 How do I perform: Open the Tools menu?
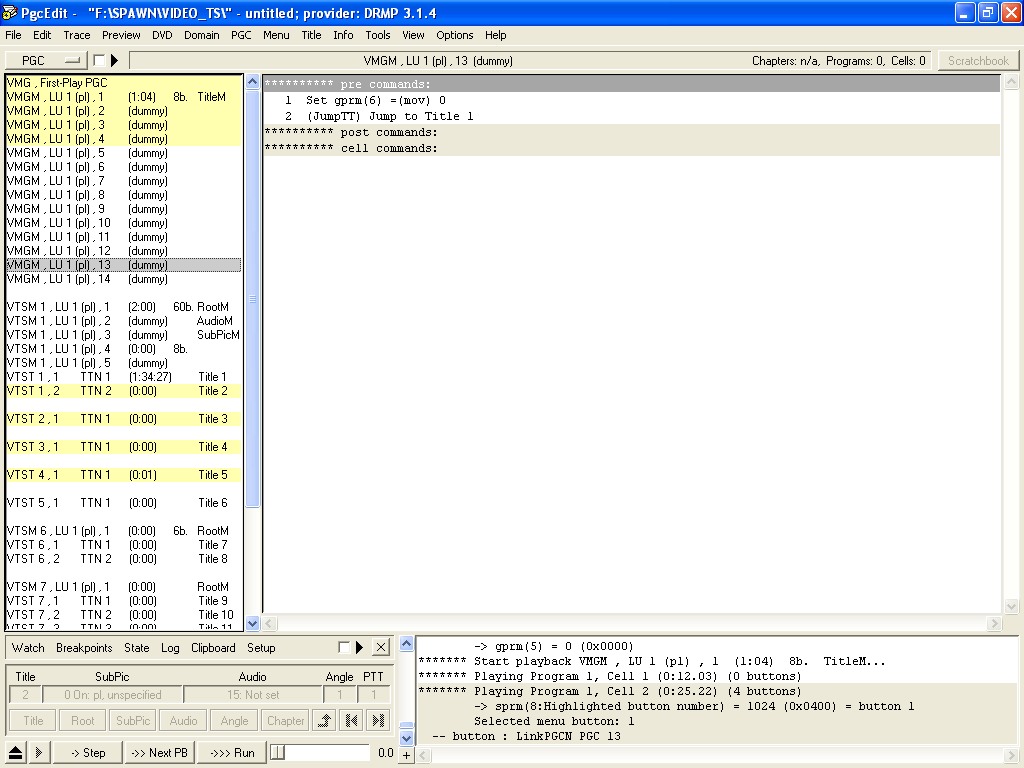377,35
